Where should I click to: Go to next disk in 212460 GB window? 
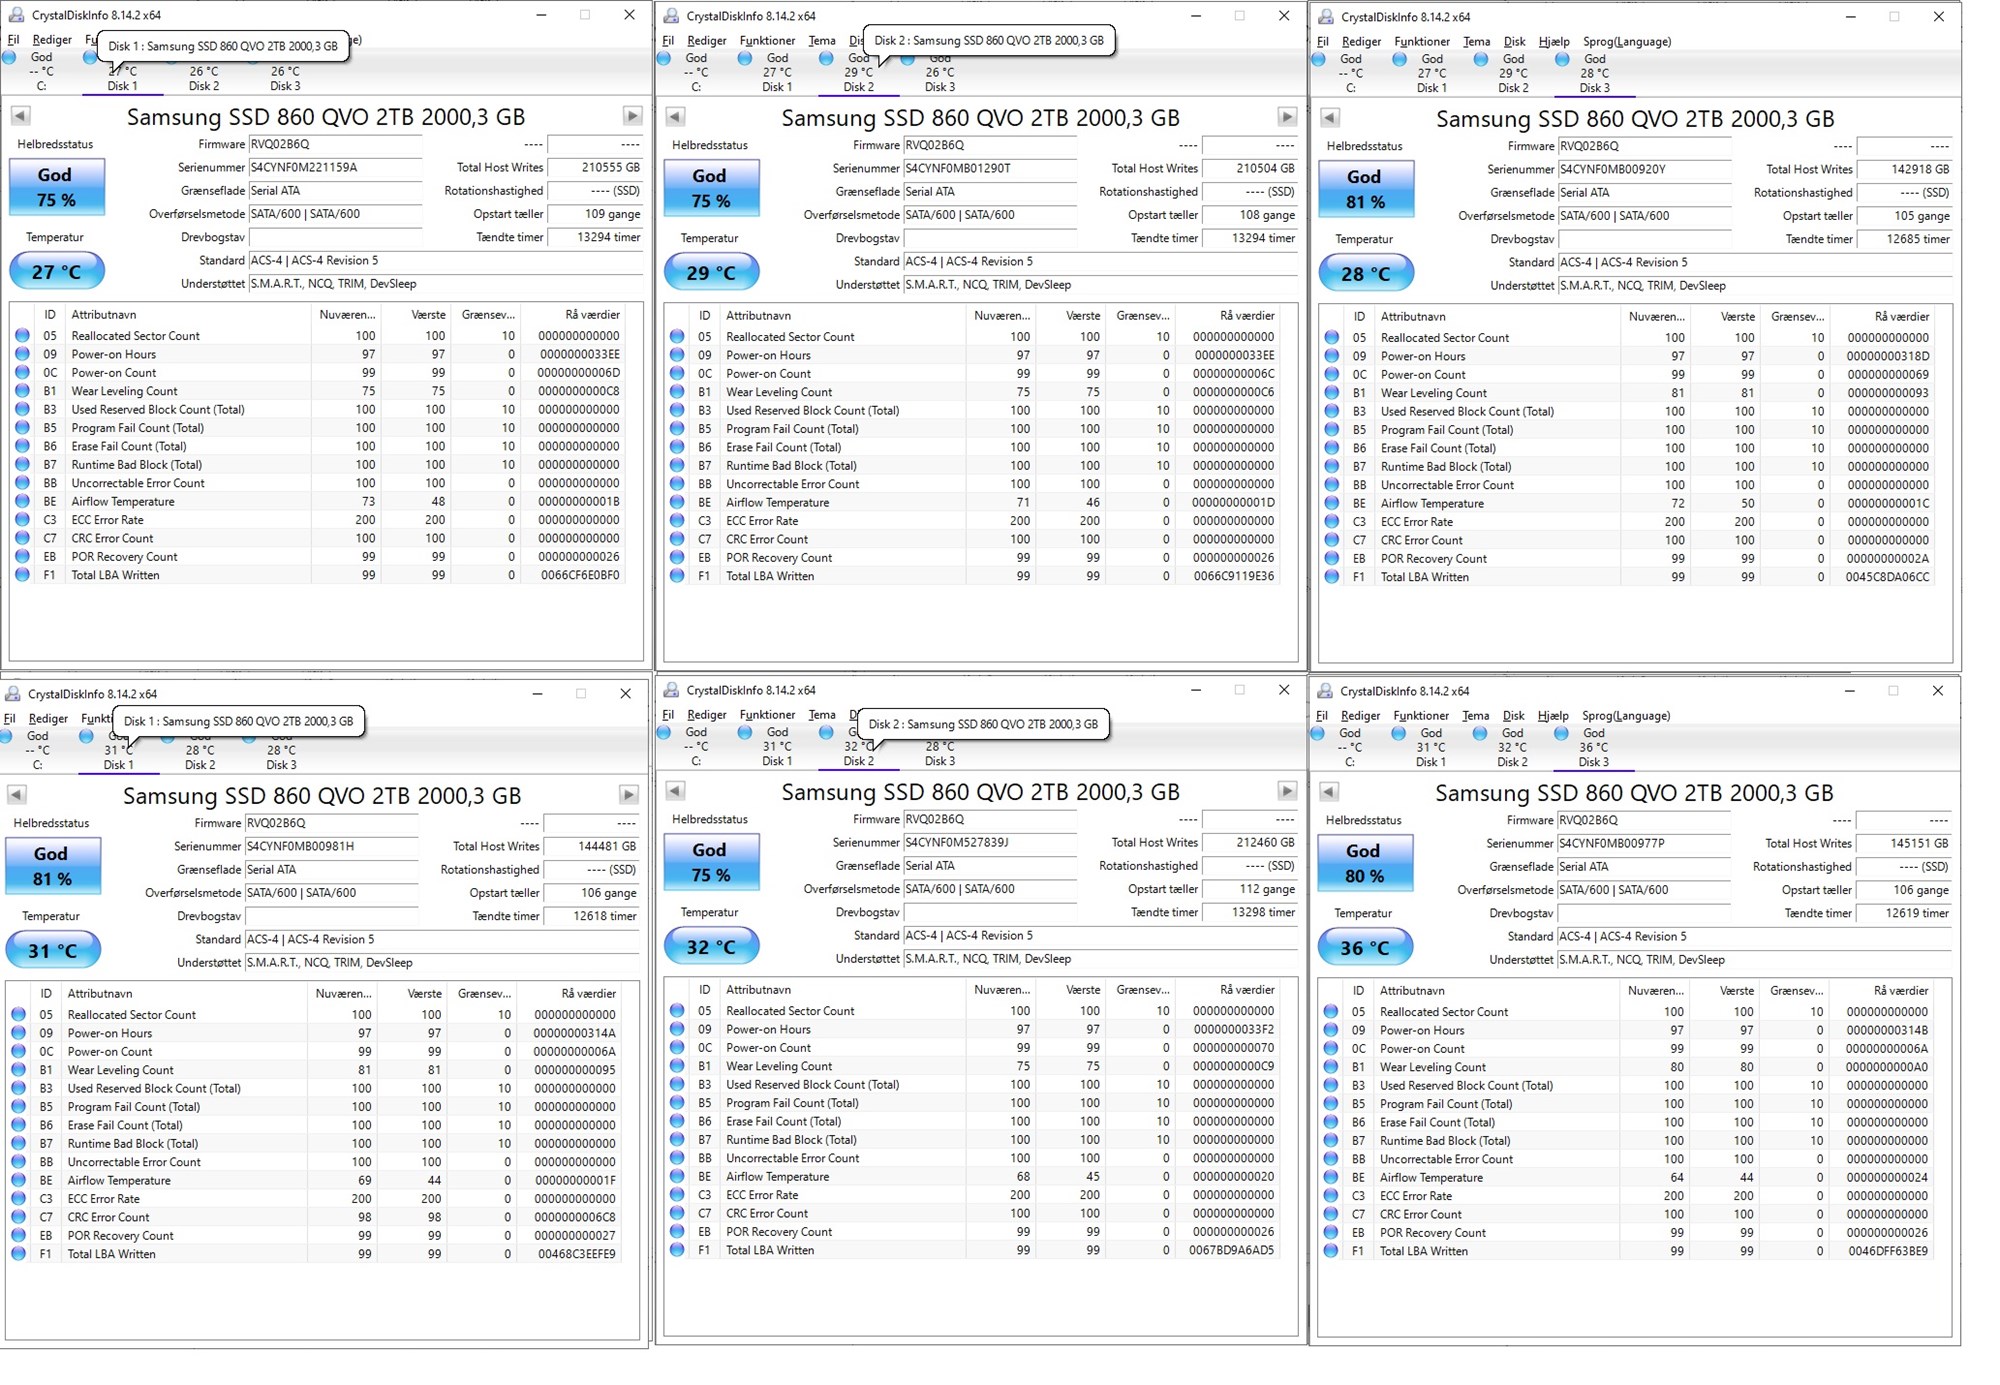(x=1287, y=791)
